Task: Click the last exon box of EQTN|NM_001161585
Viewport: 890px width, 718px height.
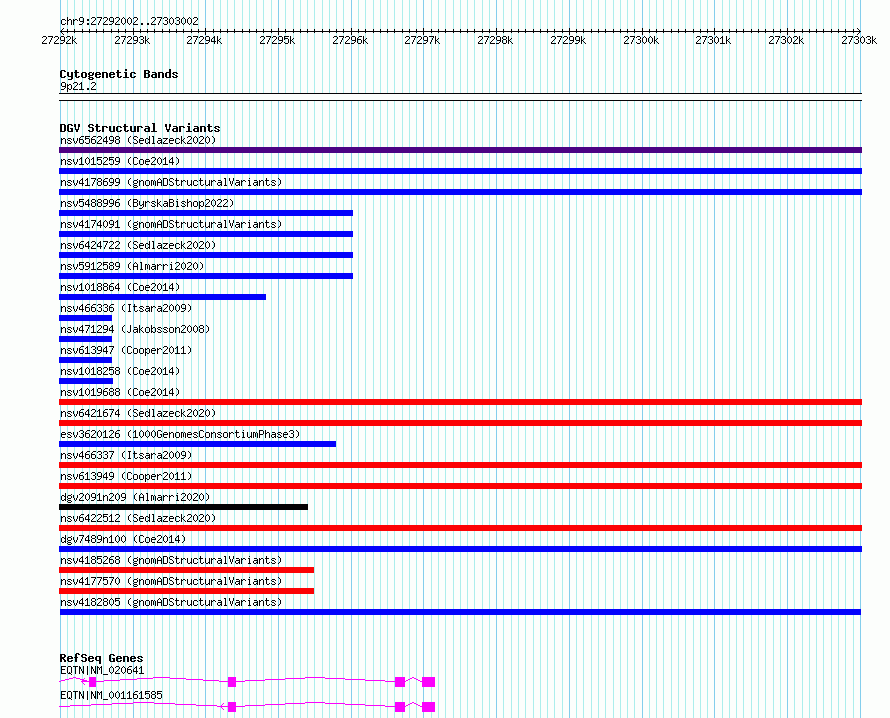Action: [429, 707]
